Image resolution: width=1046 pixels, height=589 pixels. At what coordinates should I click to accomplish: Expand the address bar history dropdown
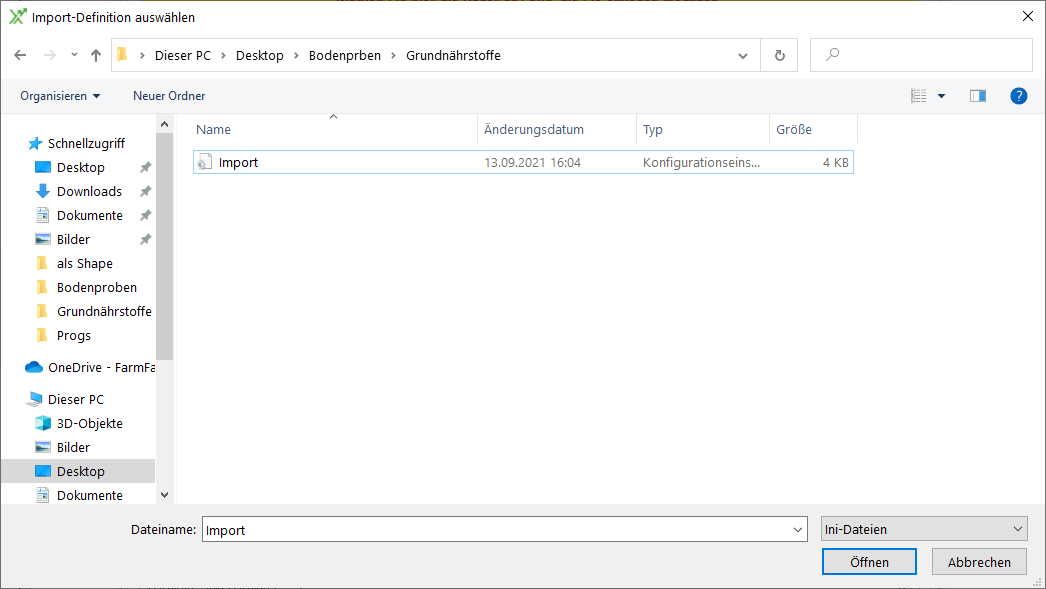742,56
